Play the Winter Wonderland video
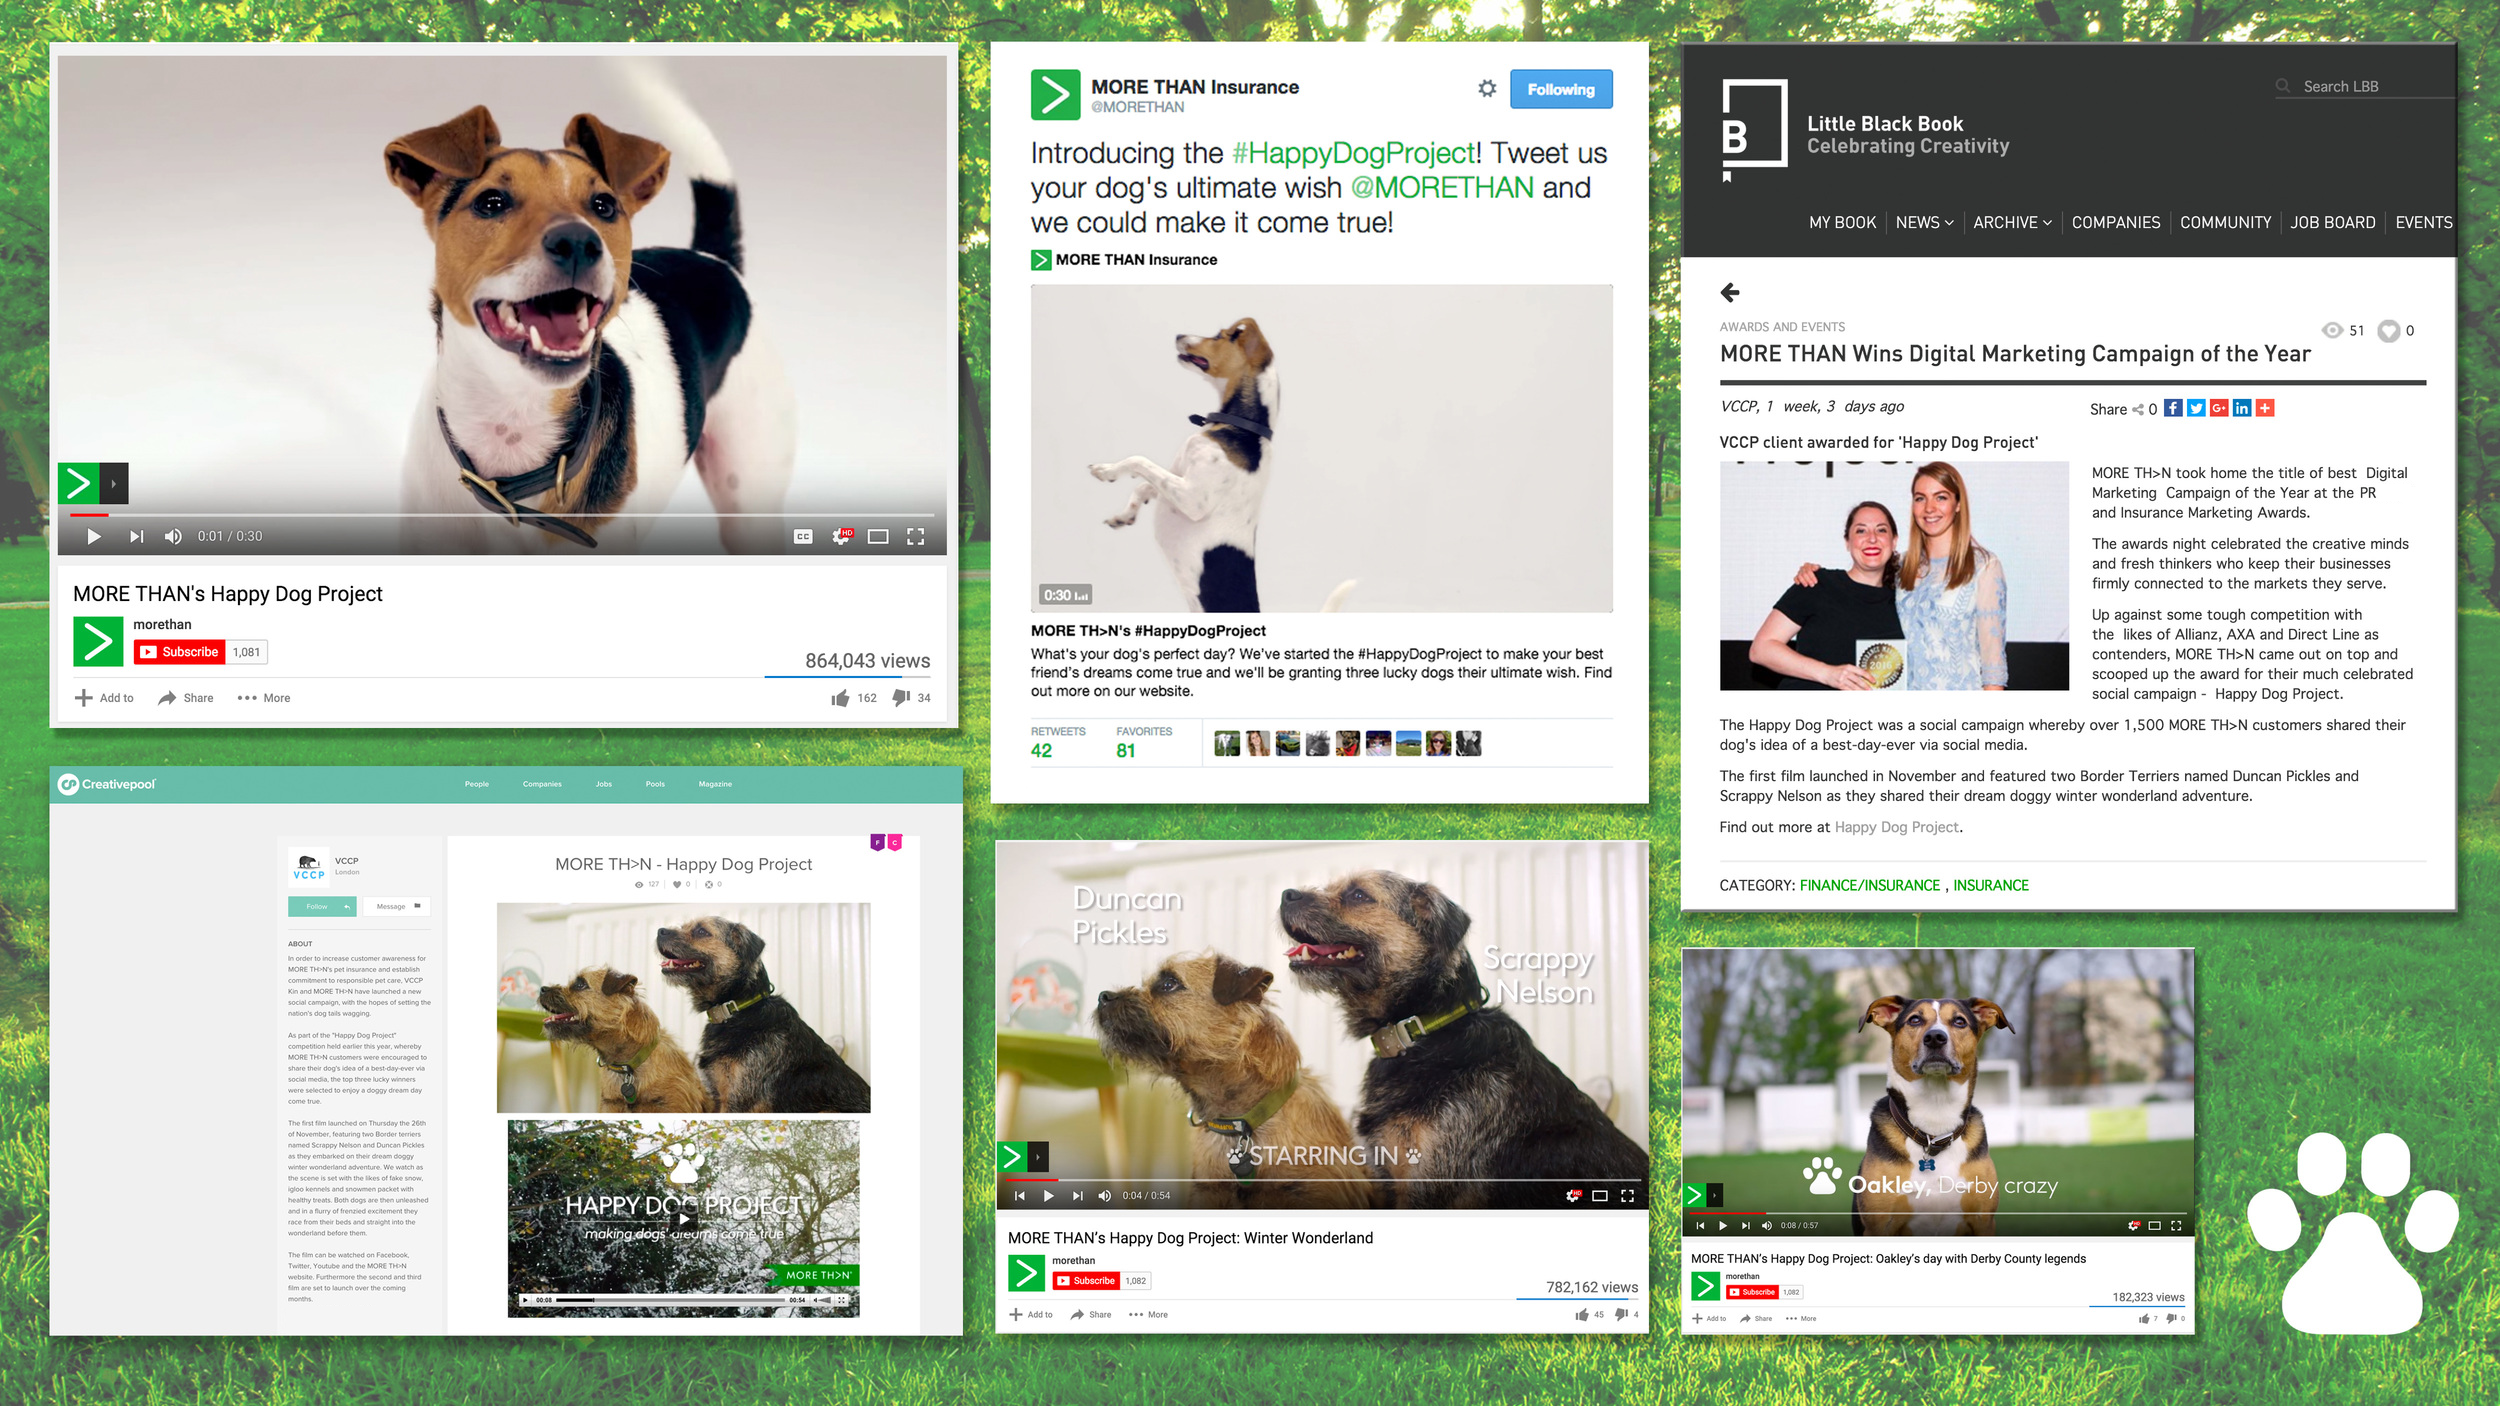The image size is (2500, 1406). pyautogui.click(x=1048, y=1196)
